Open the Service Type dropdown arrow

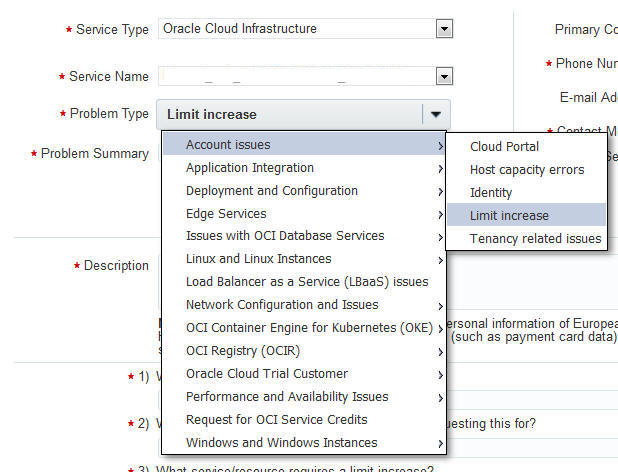tap(444, 29)
